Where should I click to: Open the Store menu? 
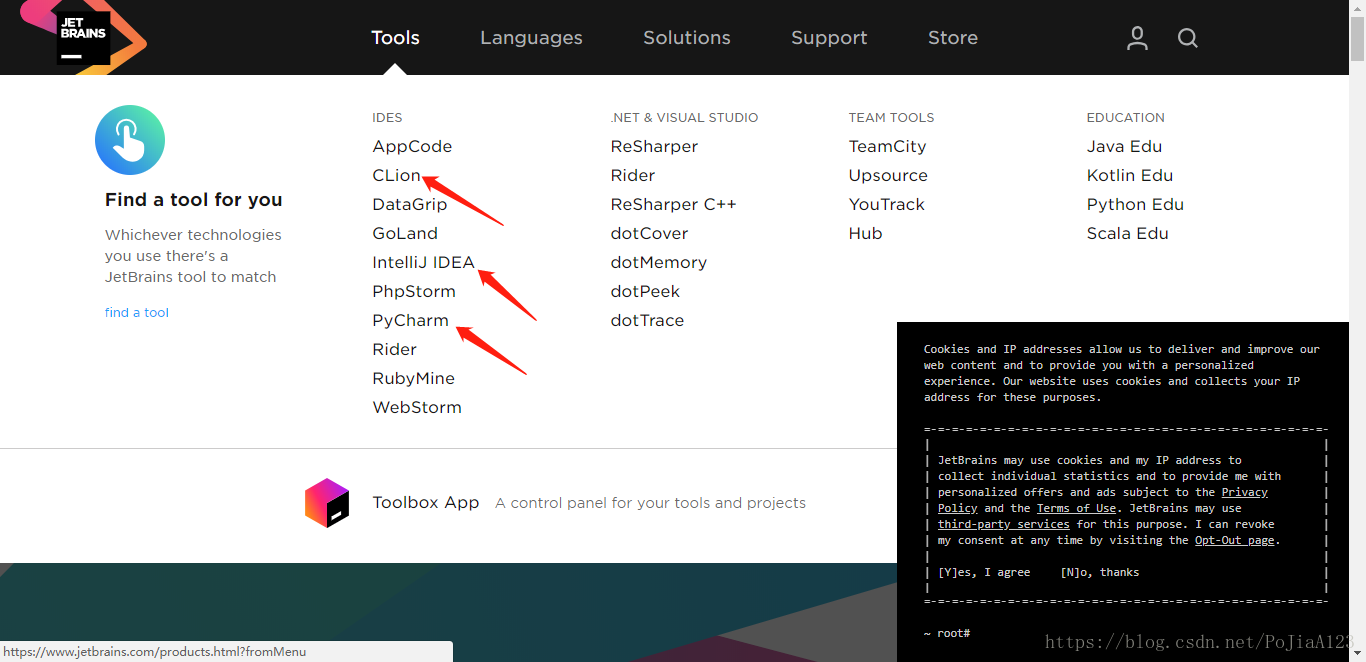coord(953,38)
